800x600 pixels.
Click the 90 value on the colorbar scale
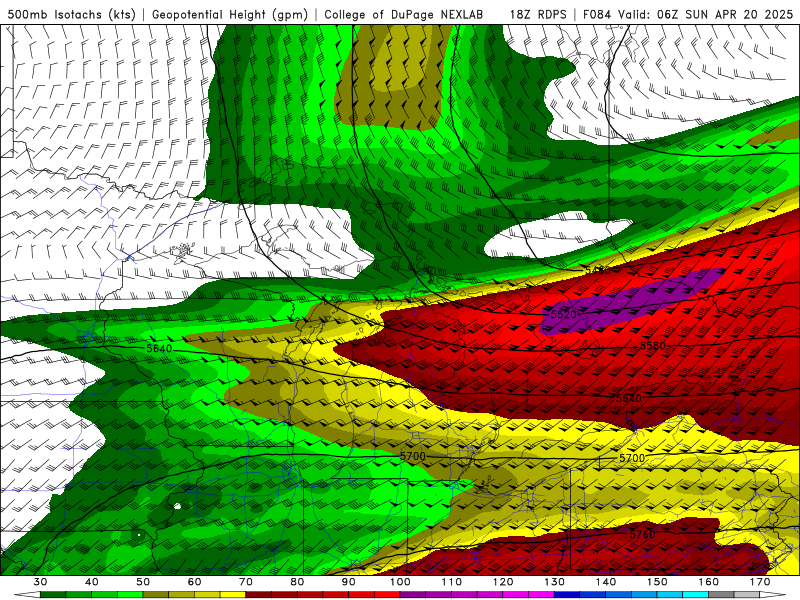click(348, 582)
